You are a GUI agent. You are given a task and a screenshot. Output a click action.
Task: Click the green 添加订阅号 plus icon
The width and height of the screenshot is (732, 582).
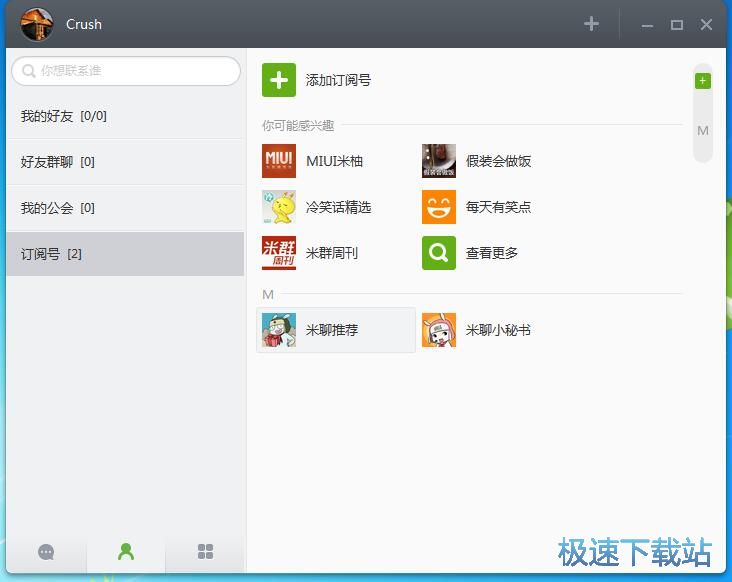(279, 80)
